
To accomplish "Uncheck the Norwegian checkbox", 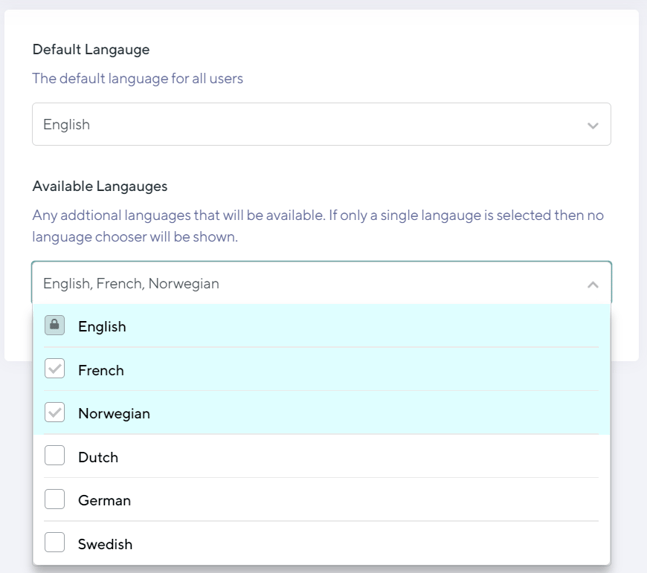I will click(55, 413).
